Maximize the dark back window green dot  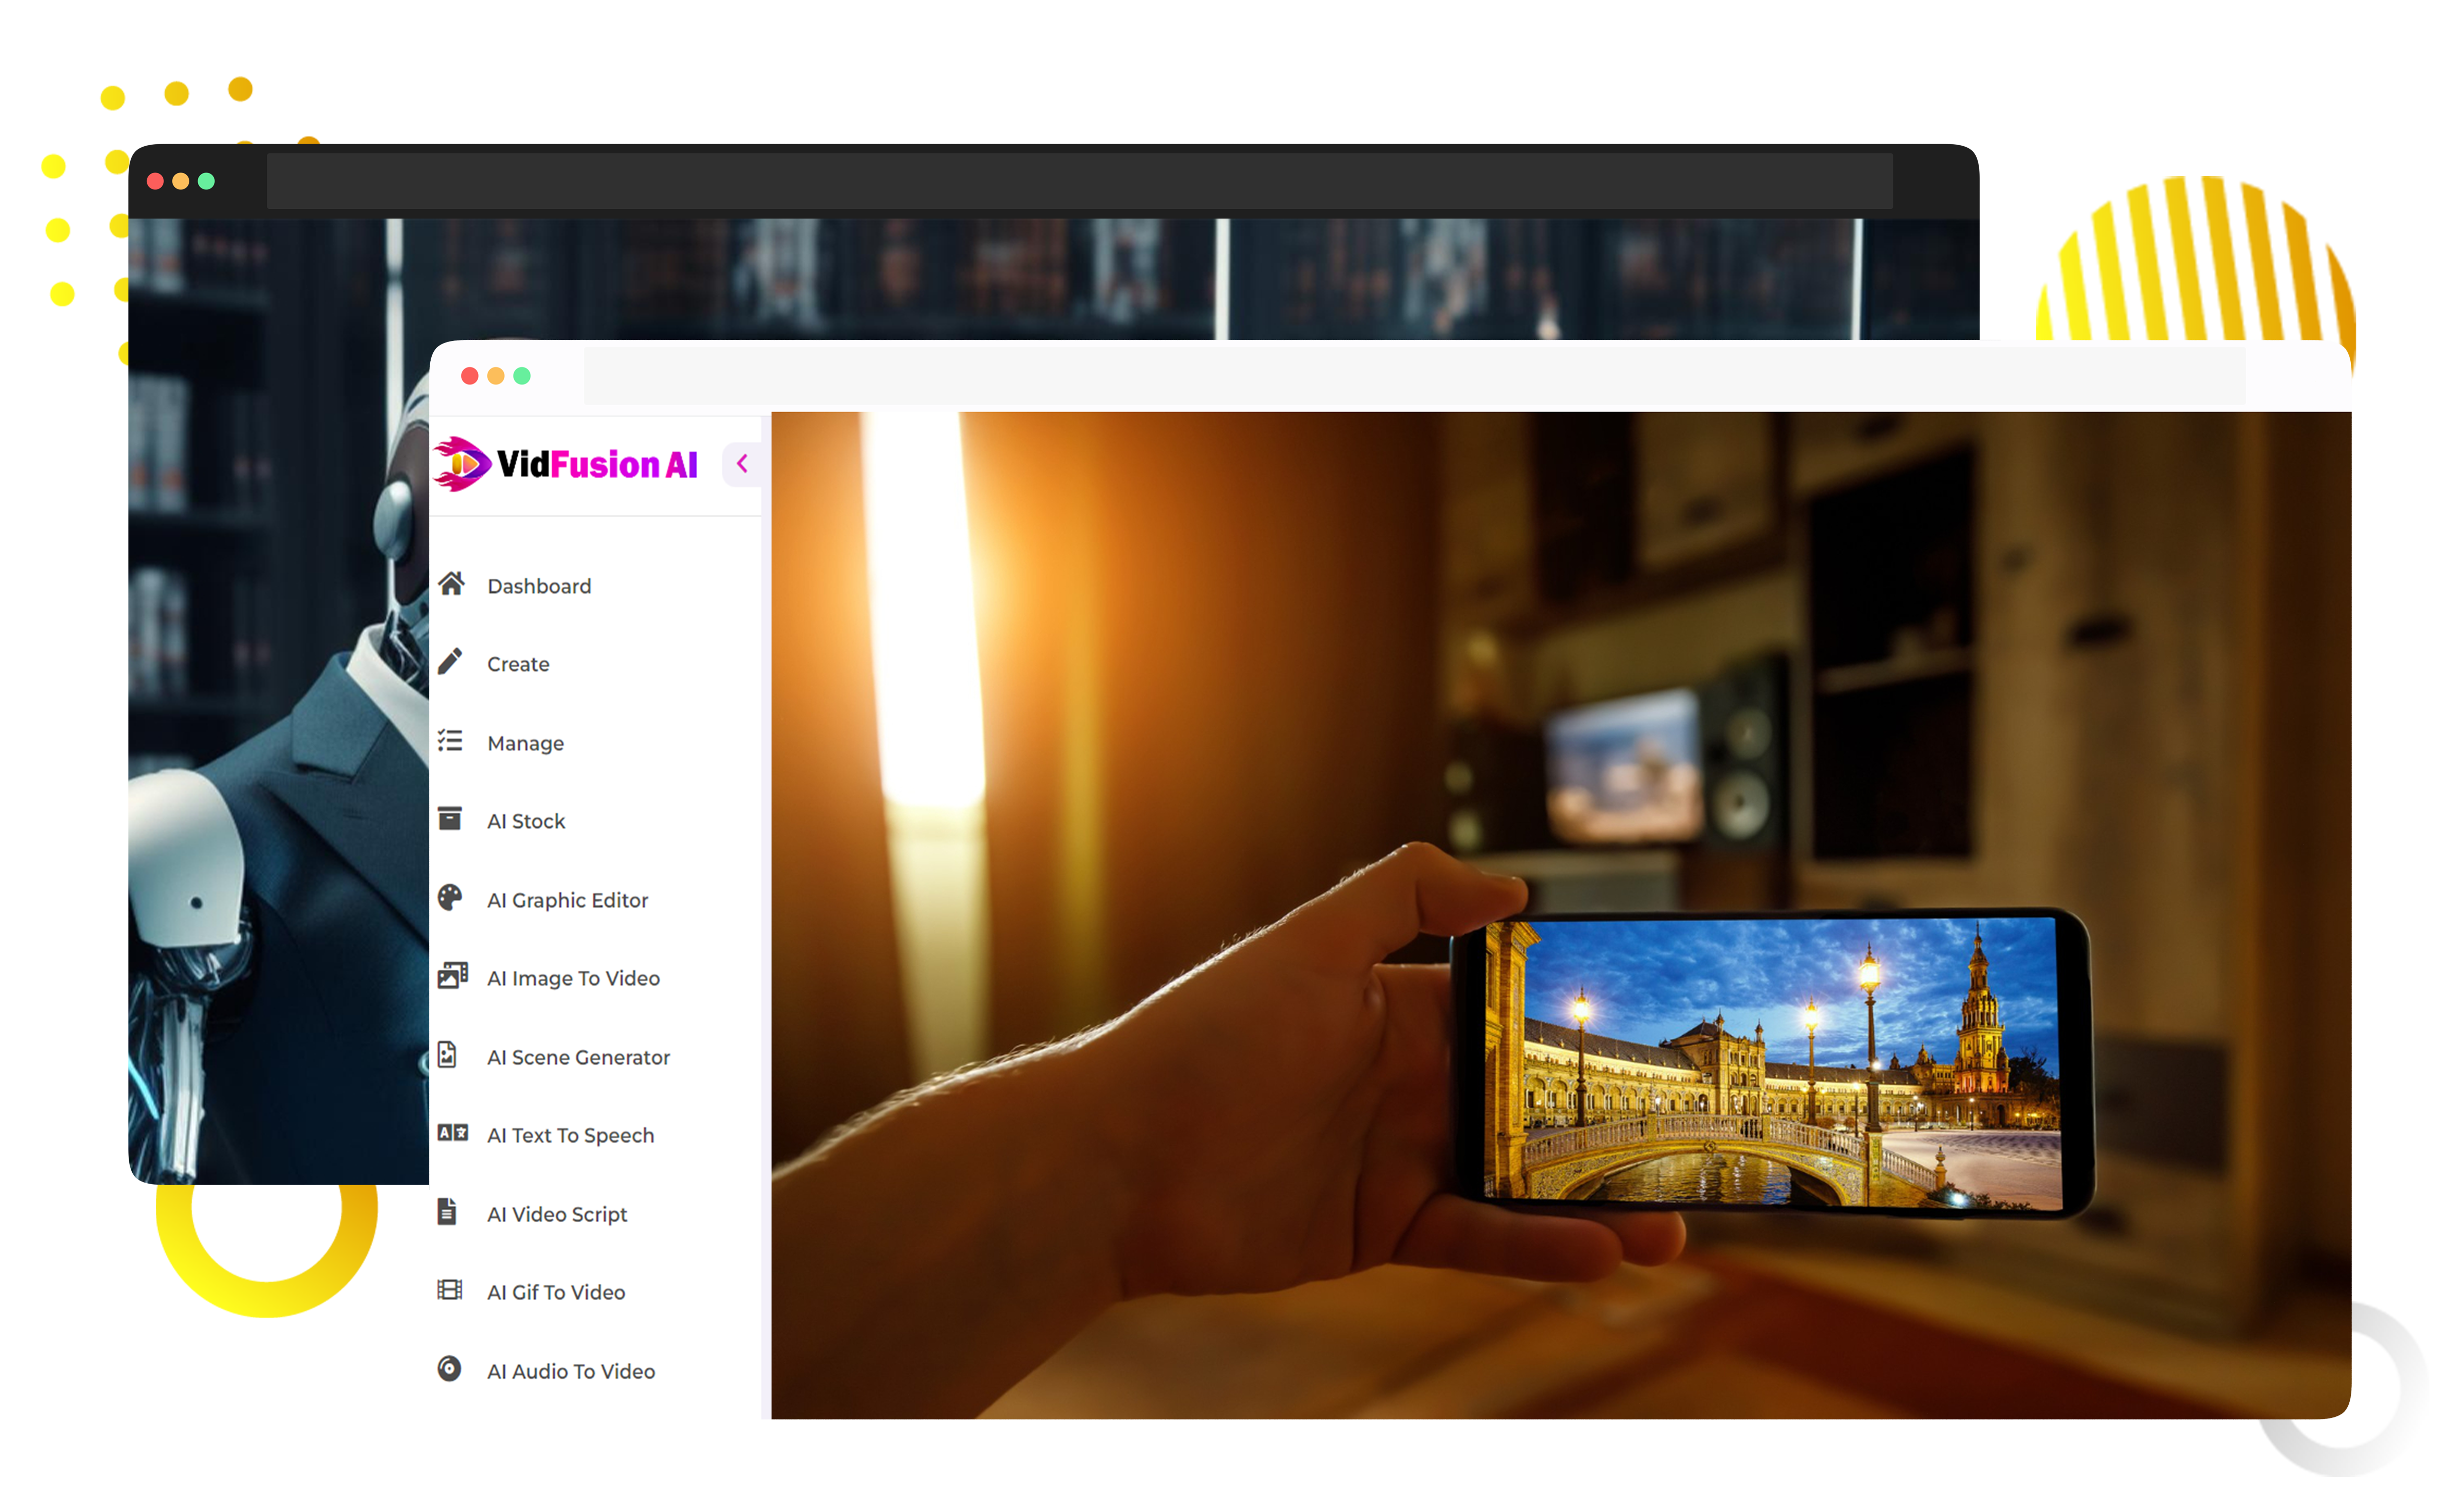[x=207, y=181]
